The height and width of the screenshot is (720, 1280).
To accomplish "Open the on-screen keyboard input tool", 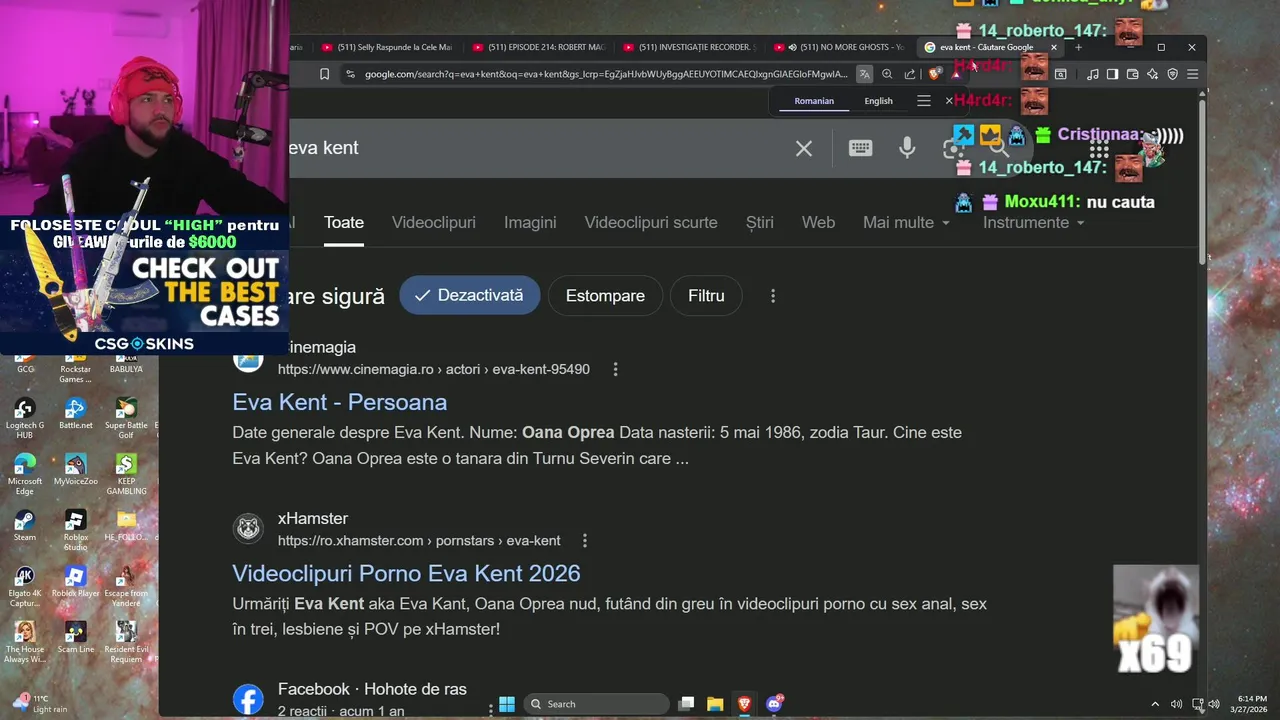I will (x=860, y=148).
